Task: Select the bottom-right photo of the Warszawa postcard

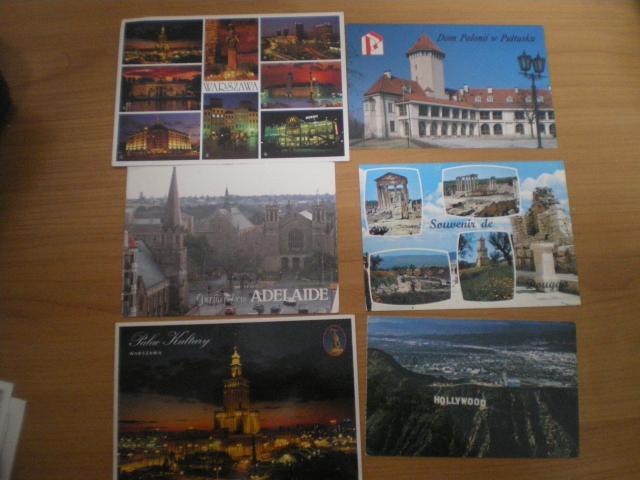Action: [302, 132]
